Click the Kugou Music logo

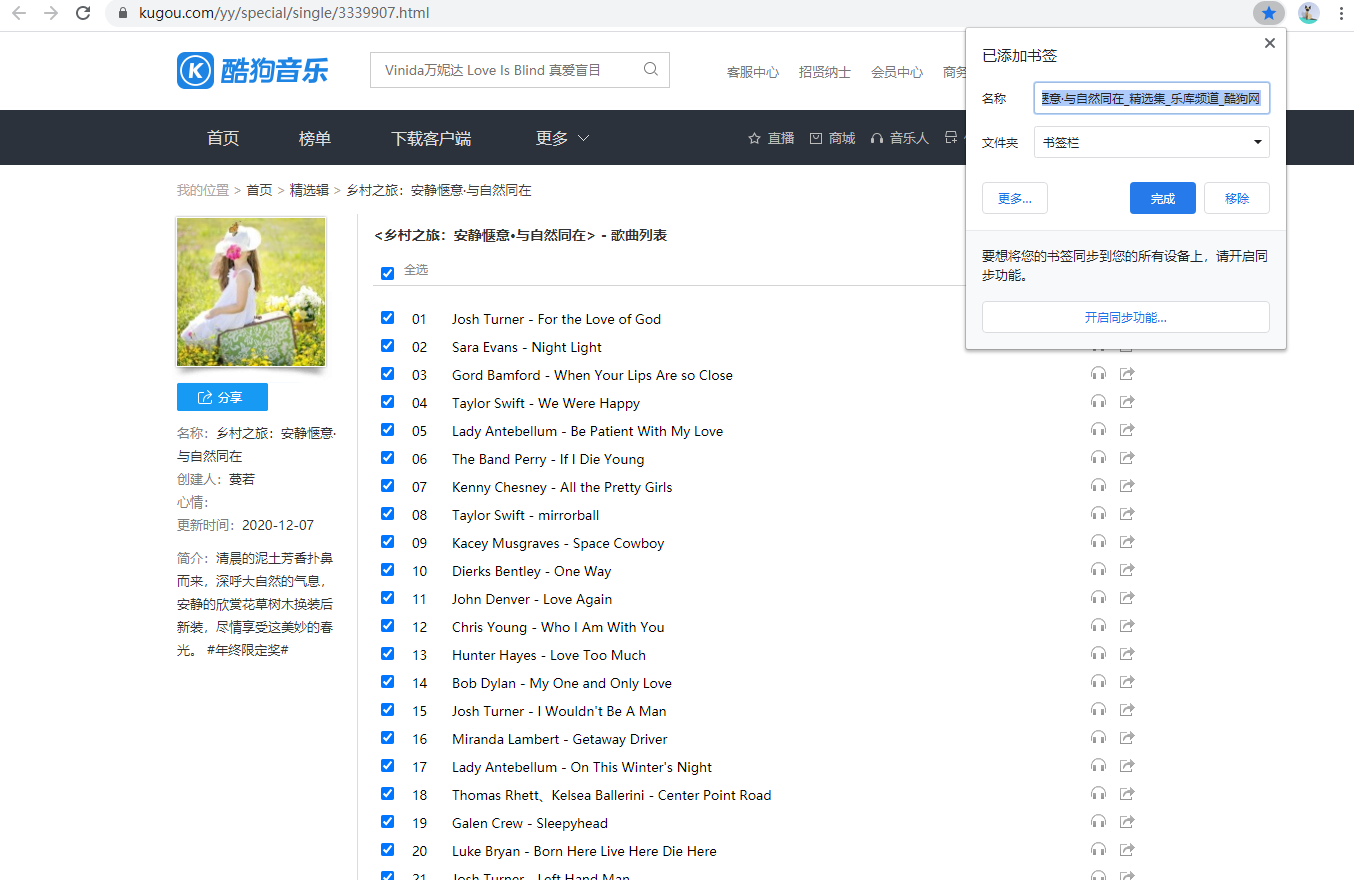(252, 70)
